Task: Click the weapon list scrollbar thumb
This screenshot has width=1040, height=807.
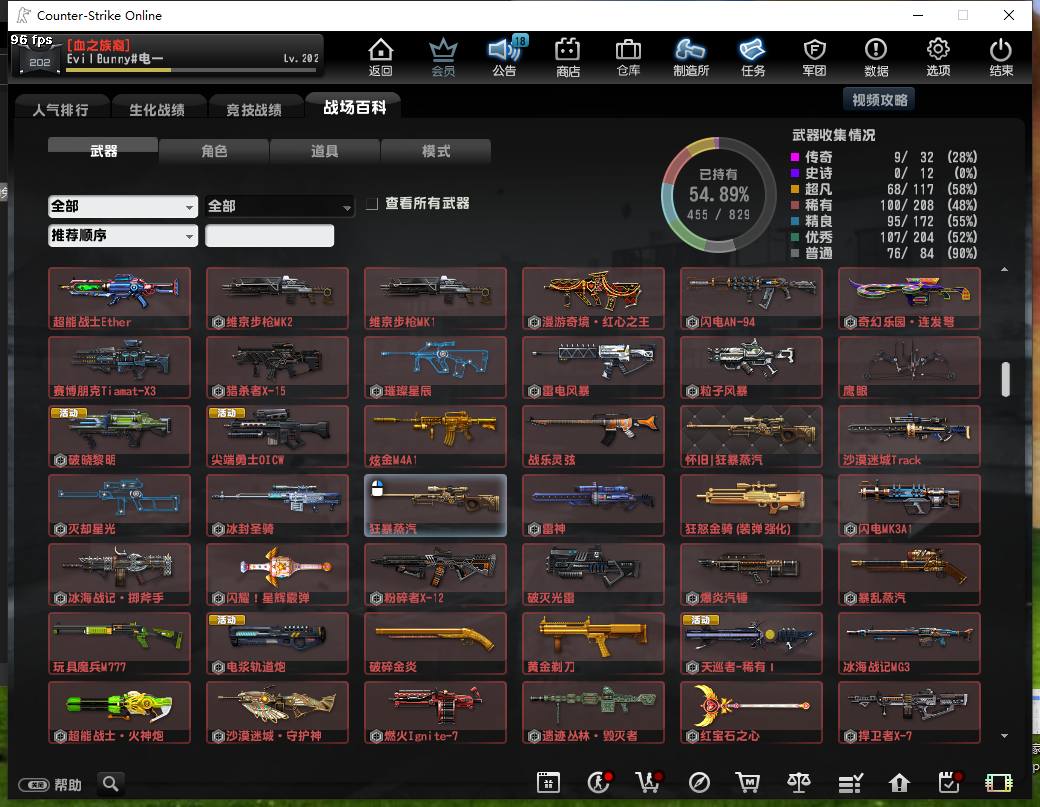Action: click(1006, 379)
